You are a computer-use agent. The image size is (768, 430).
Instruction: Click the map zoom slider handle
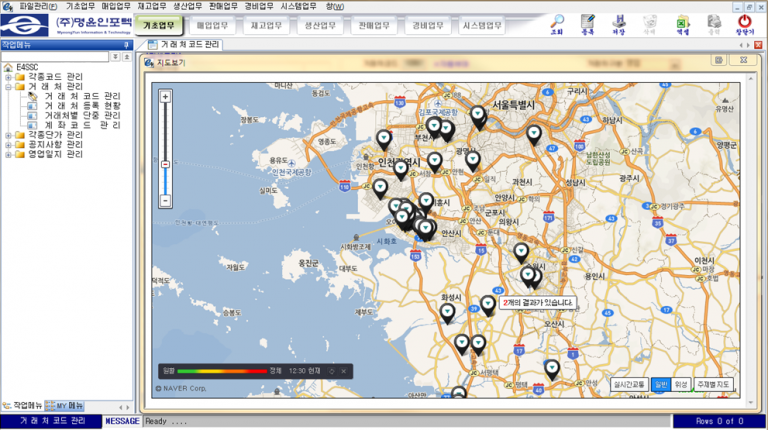[165, 165]
